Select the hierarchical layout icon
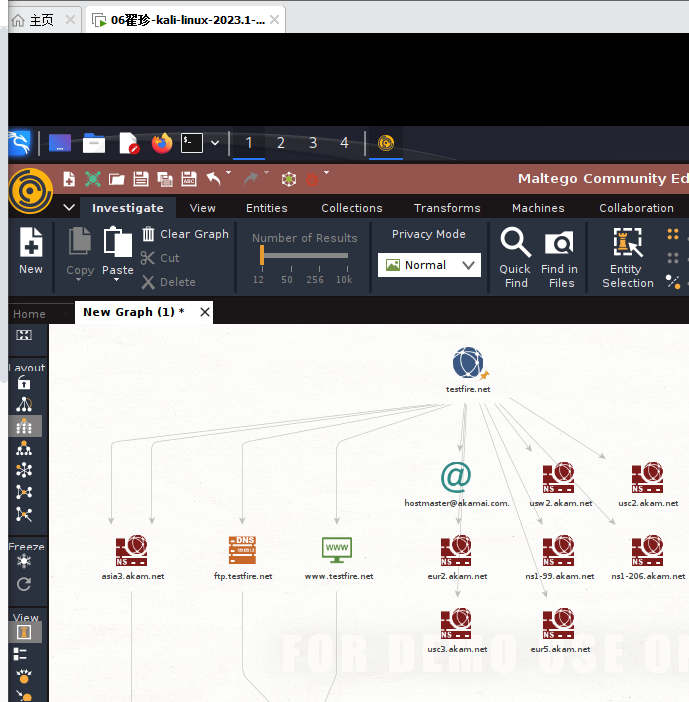The width and height of the screenshot is (689, 702). pos(24,448)
